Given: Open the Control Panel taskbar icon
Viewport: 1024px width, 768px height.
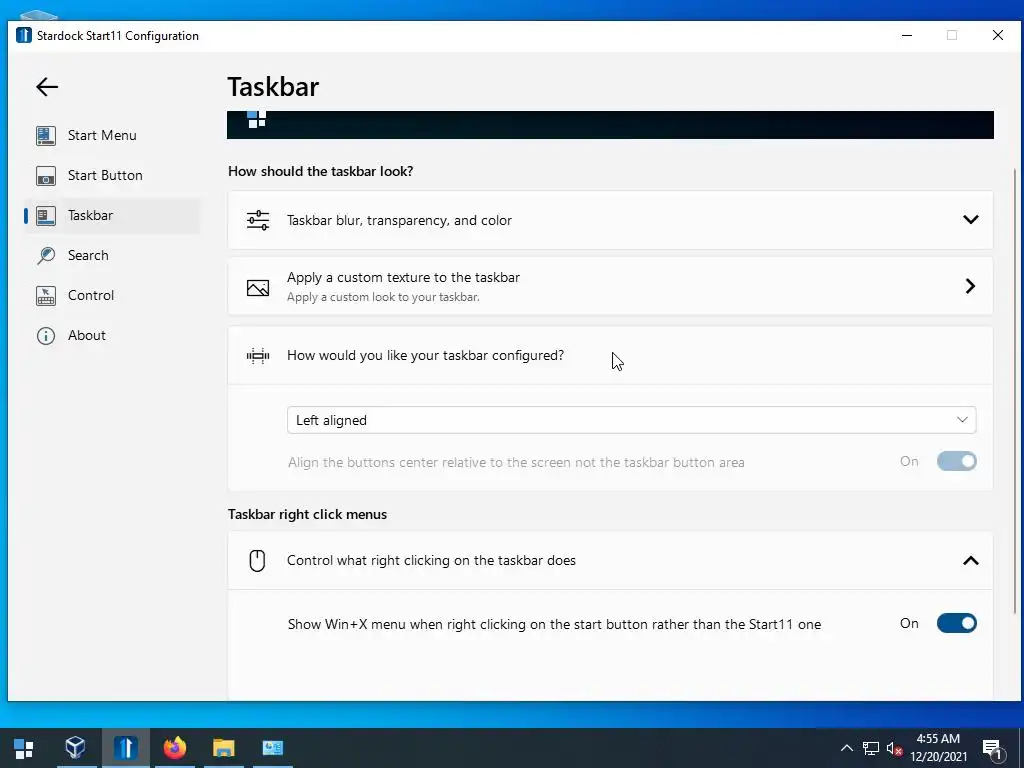Looking at the screenshot, I should tap(272, 747).
